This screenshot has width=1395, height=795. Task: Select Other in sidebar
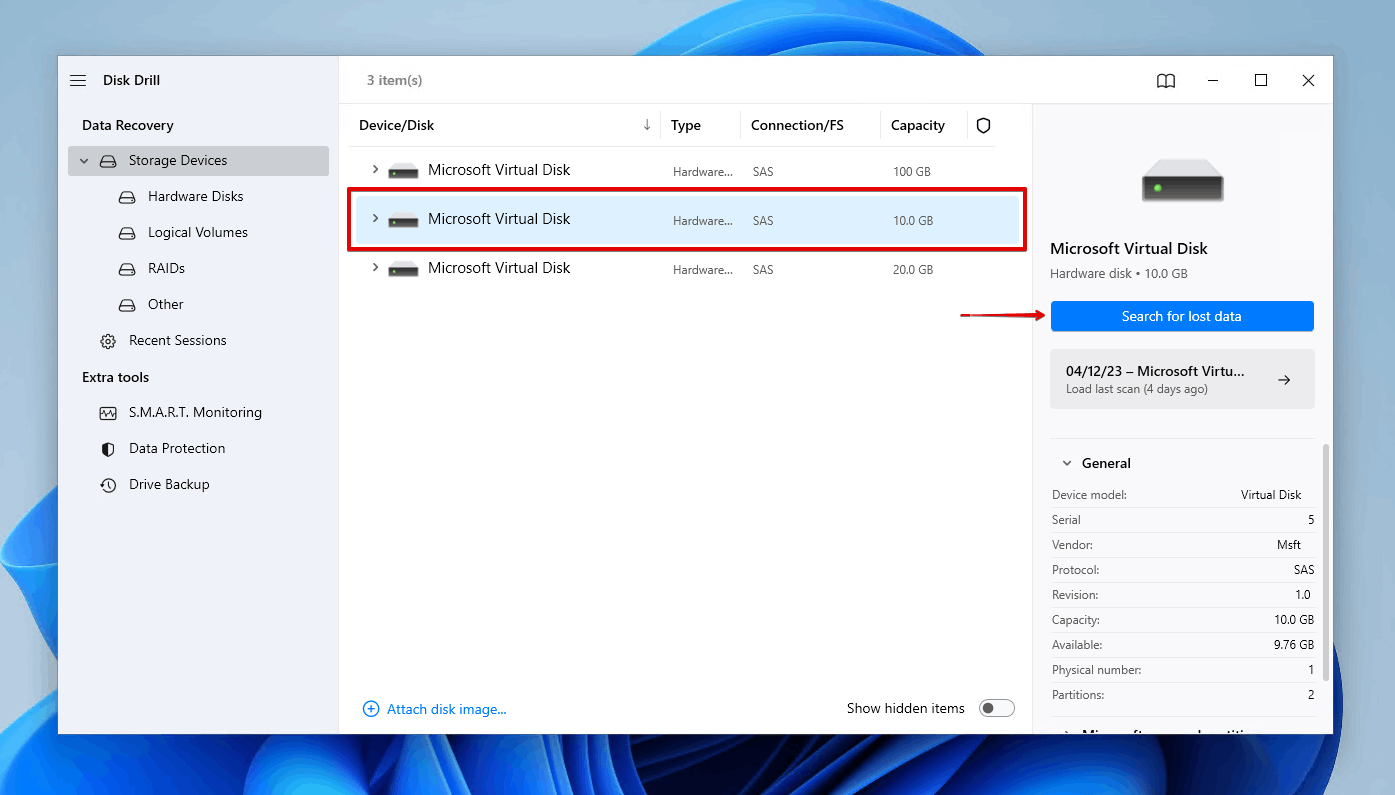[166, 305]
